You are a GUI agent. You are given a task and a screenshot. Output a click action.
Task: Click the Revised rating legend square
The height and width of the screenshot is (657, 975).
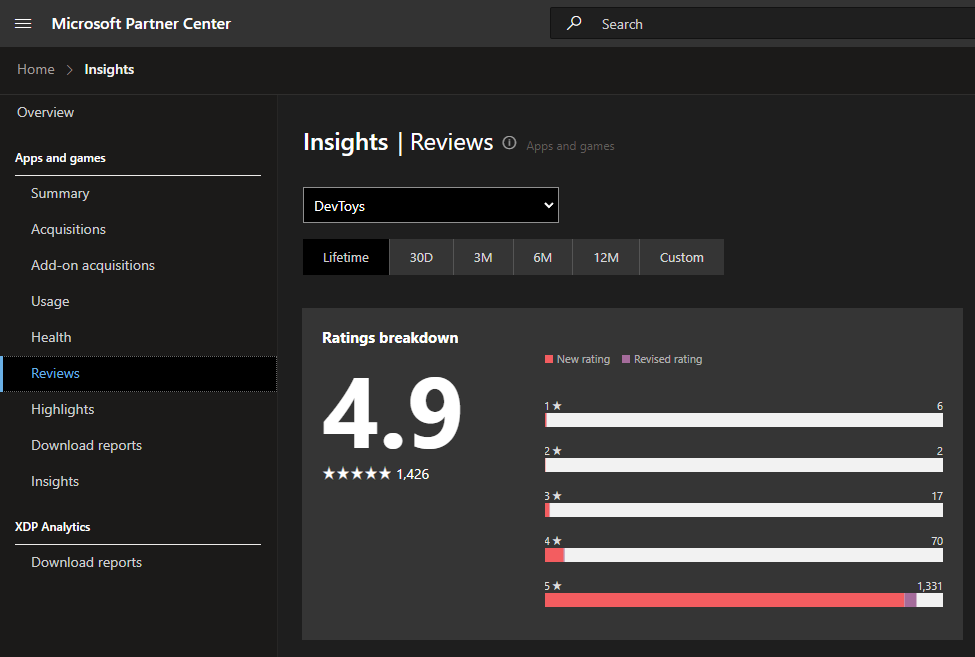(x=625, y=359)
